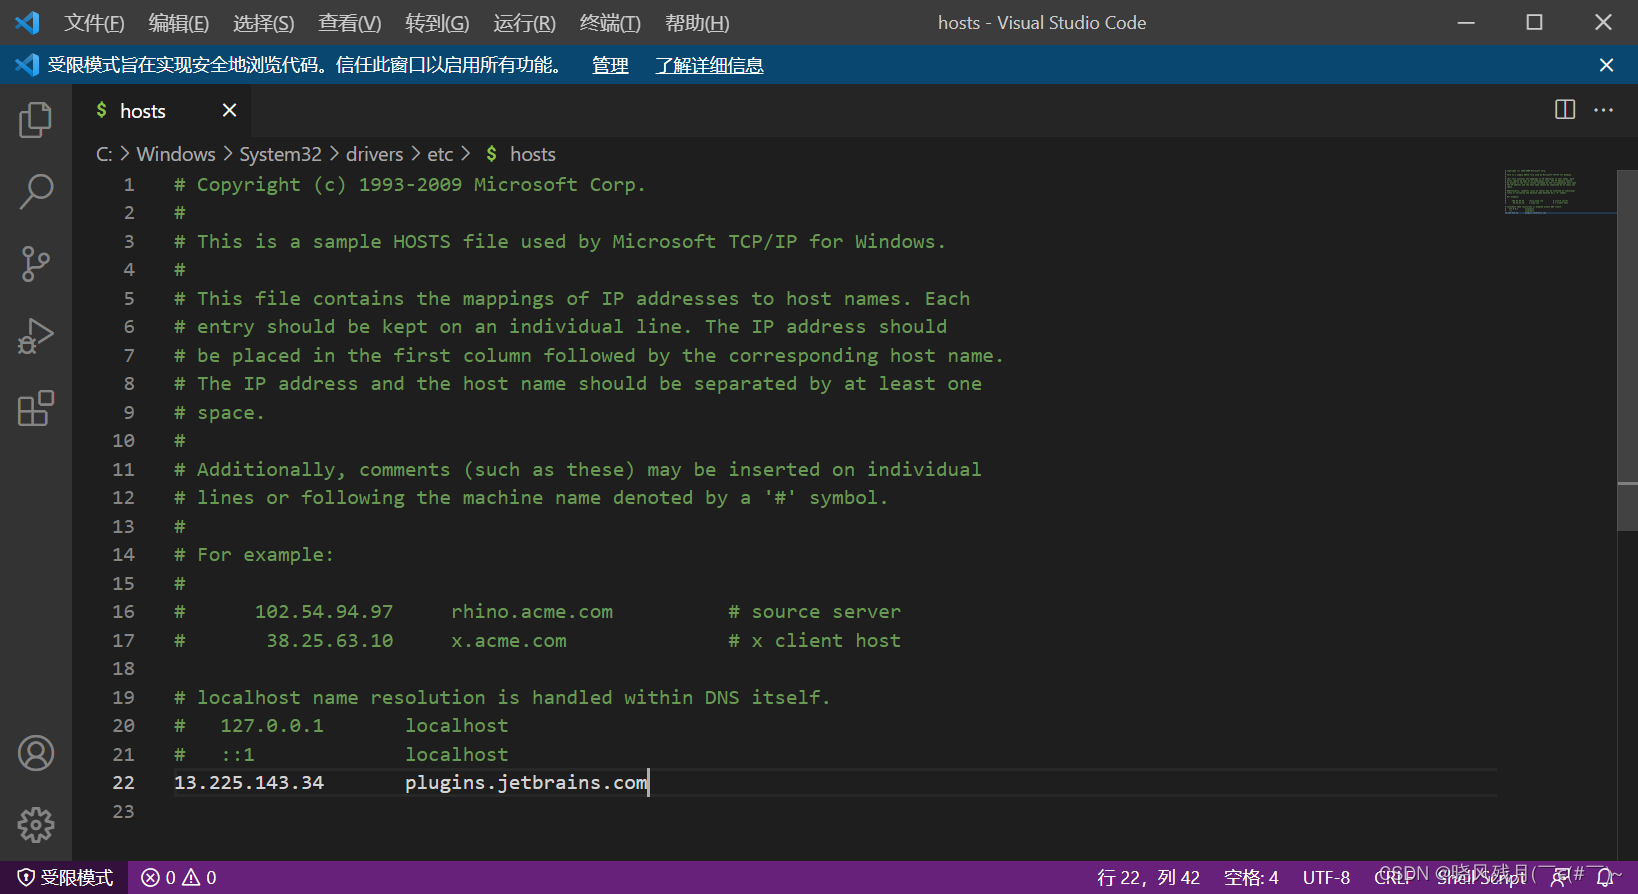
Task: Expand the etc breadcrumb segment
Action: 440,154
